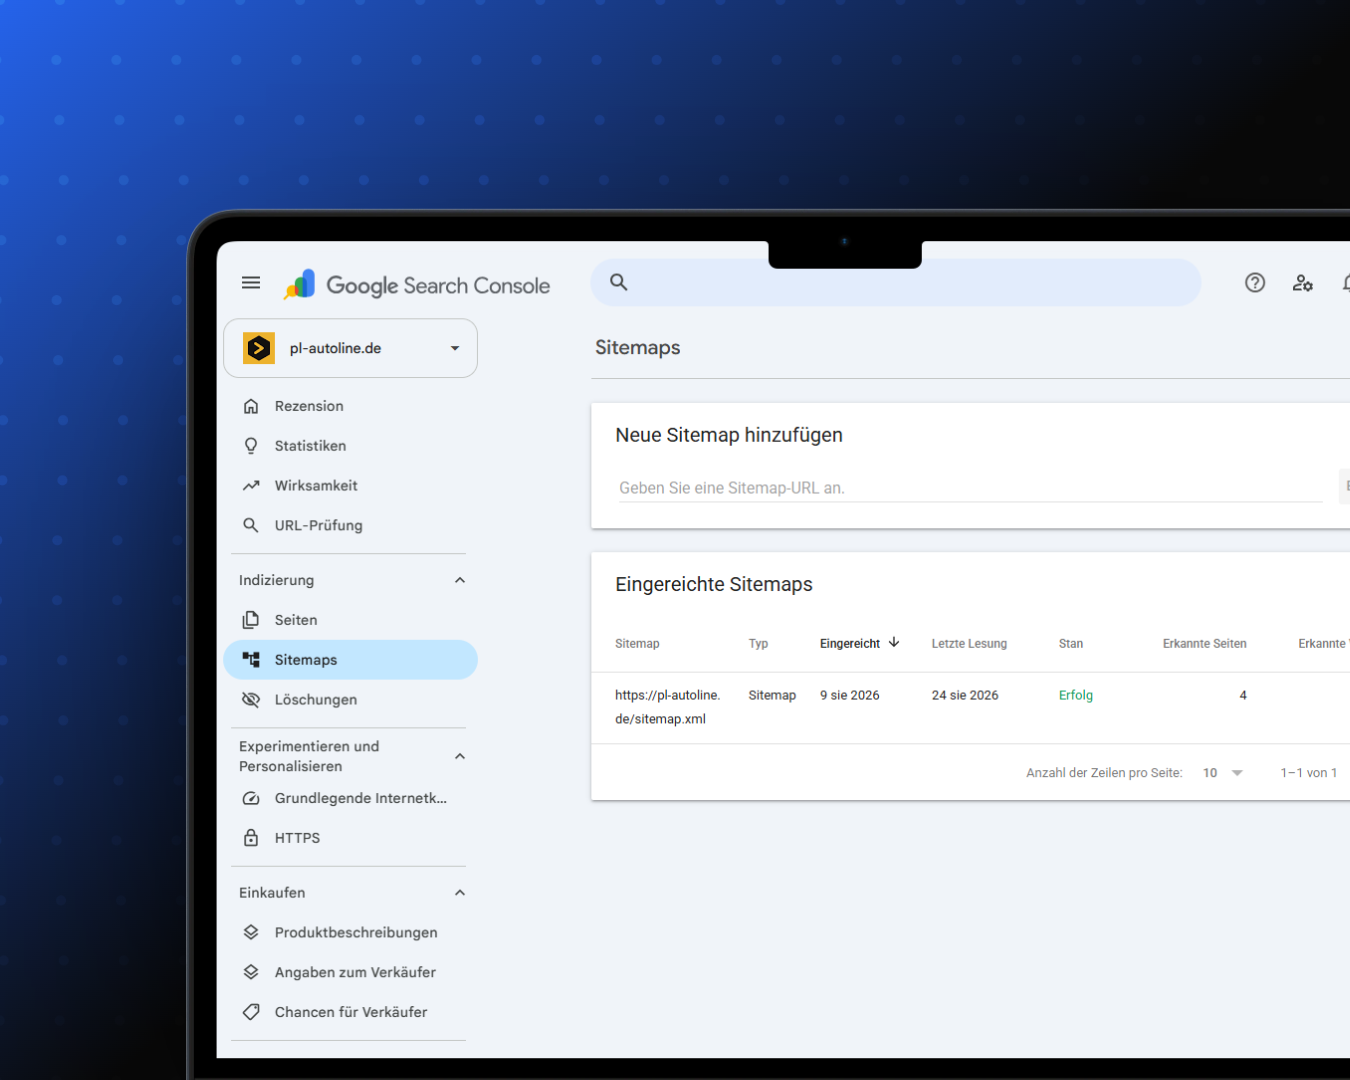Image resolution: width=1350 pixels, height=1080 pixels.
Task: Click the Neue Sitemap hinzufügen heading
Action: point(729,435)
